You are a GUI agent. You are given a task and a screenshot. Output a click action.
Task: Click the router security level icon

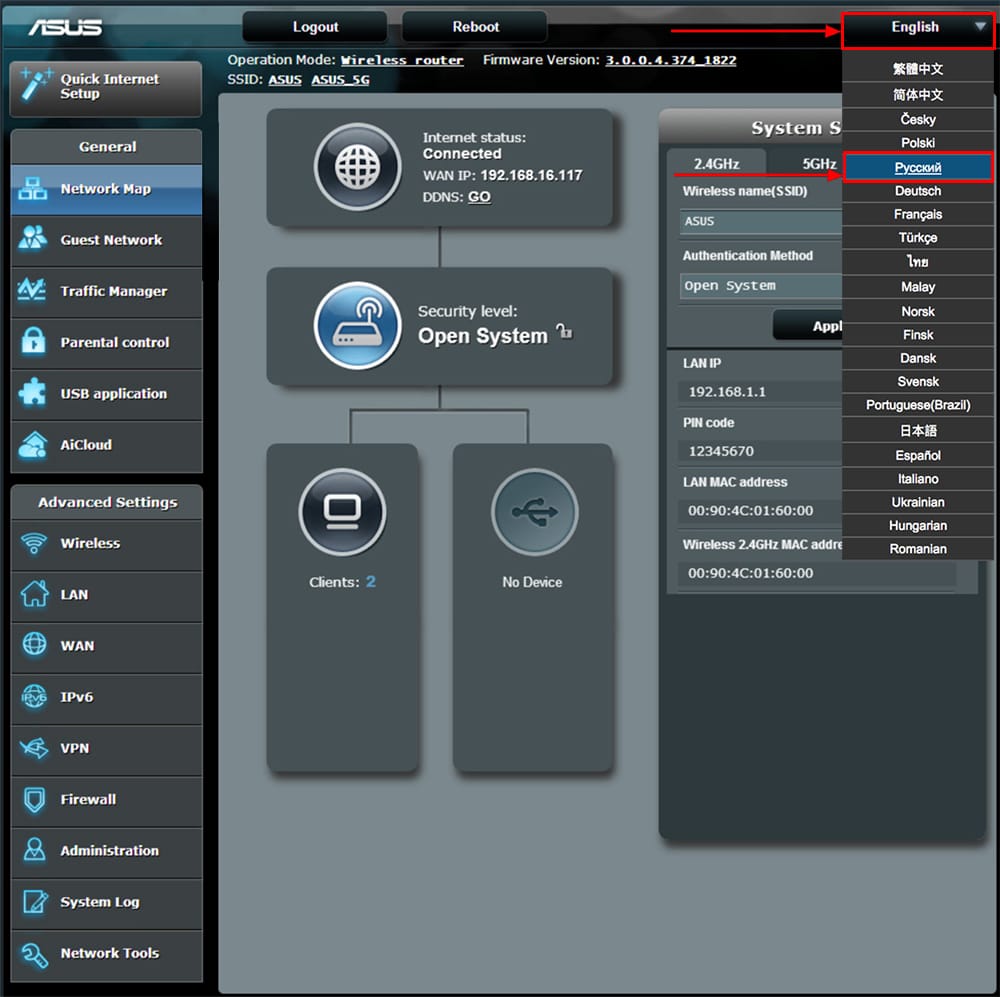[x=358, y=325]
